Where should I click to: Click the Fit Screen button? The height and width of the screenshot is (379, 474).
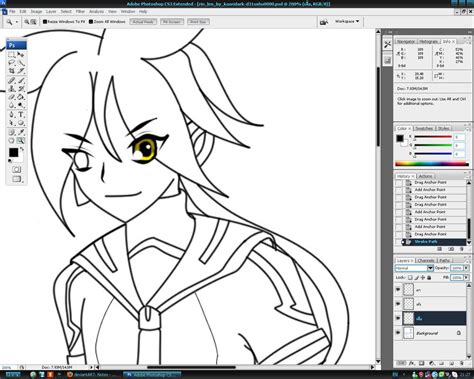[172, 22]
